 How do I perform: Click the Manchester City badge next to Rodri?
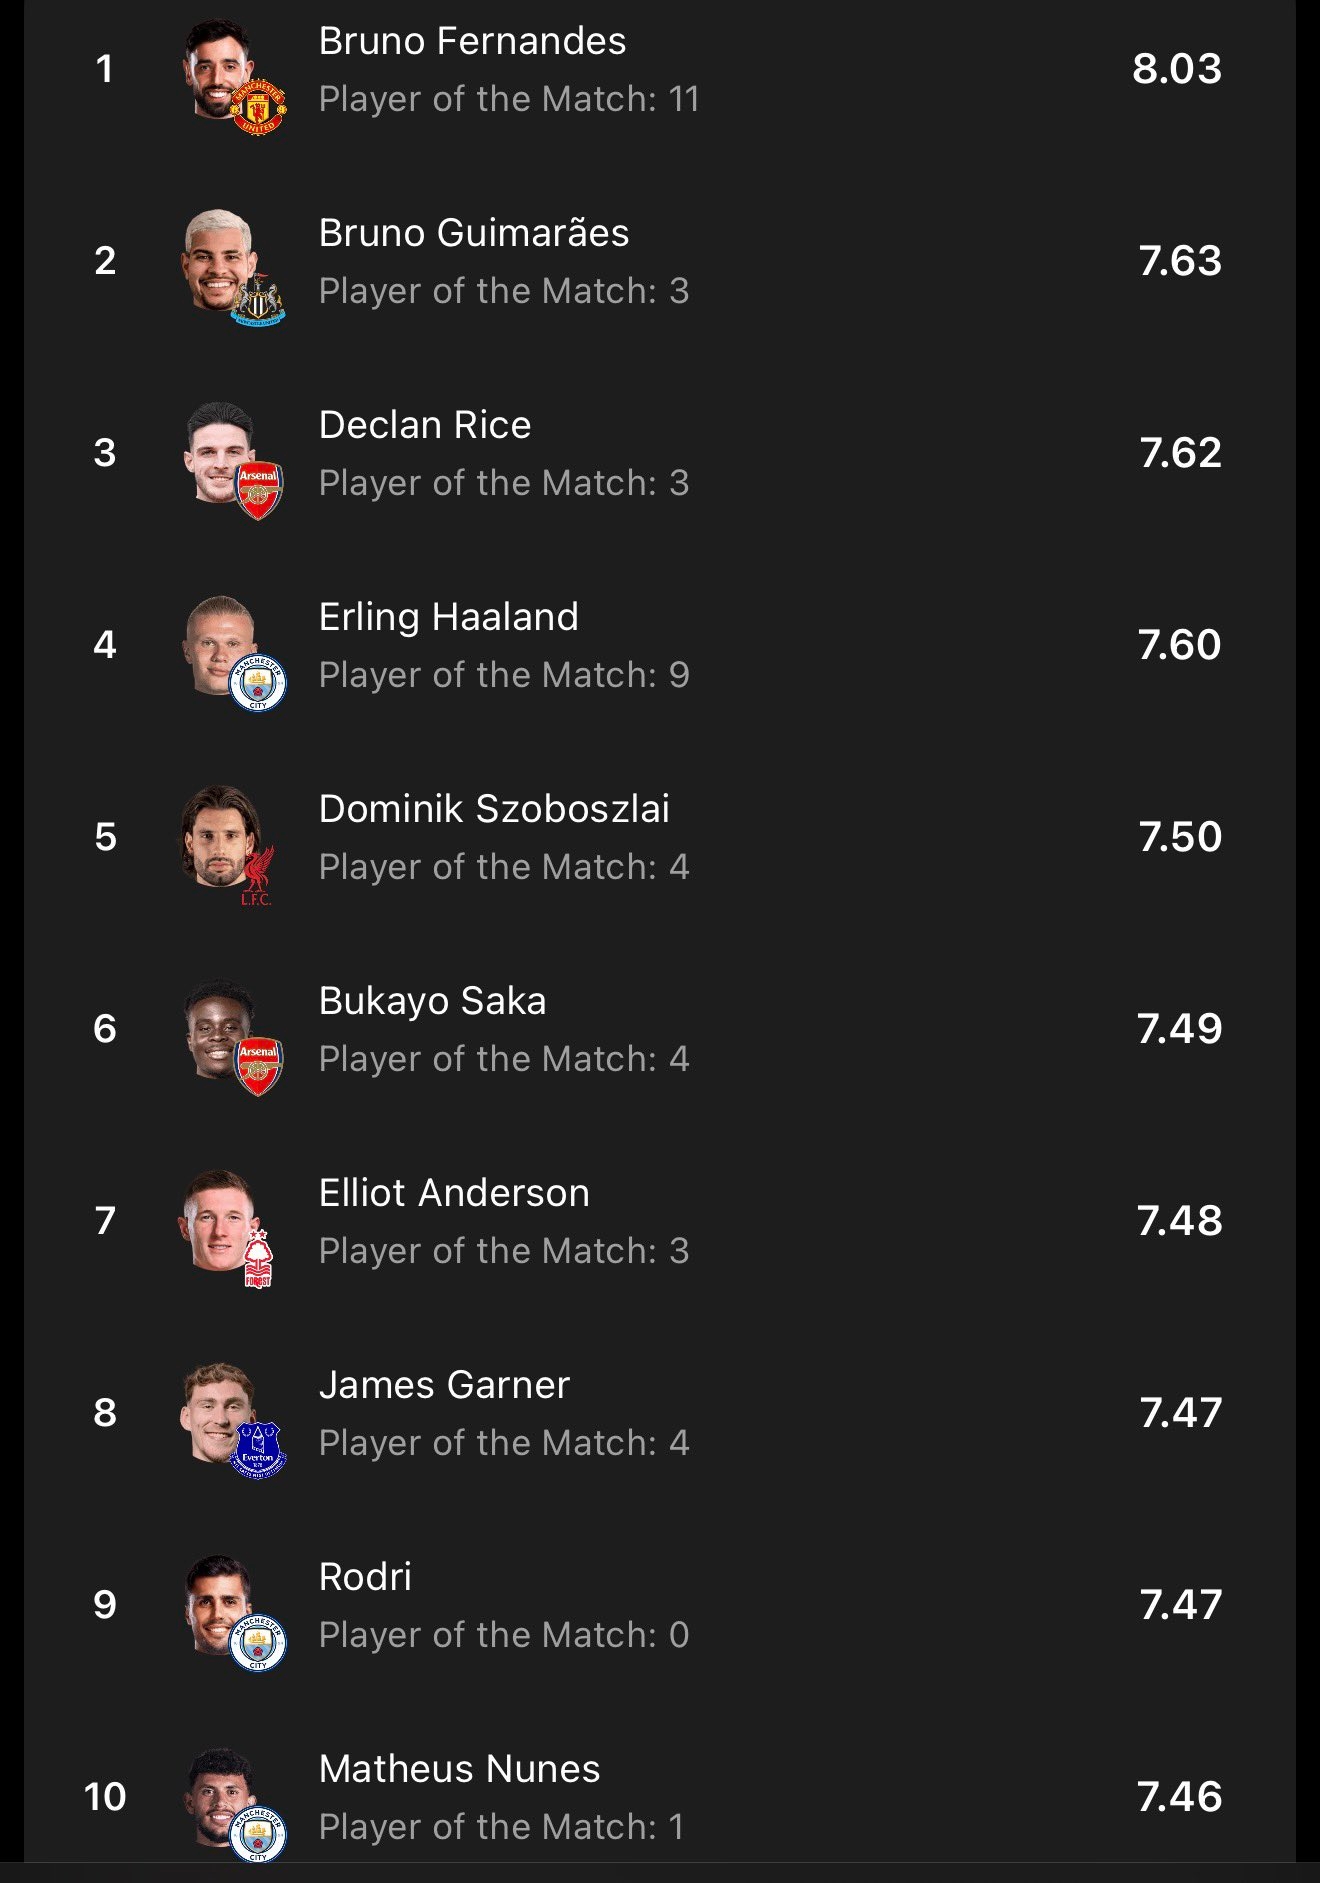pyautogui.click(x=258, y=1643)
